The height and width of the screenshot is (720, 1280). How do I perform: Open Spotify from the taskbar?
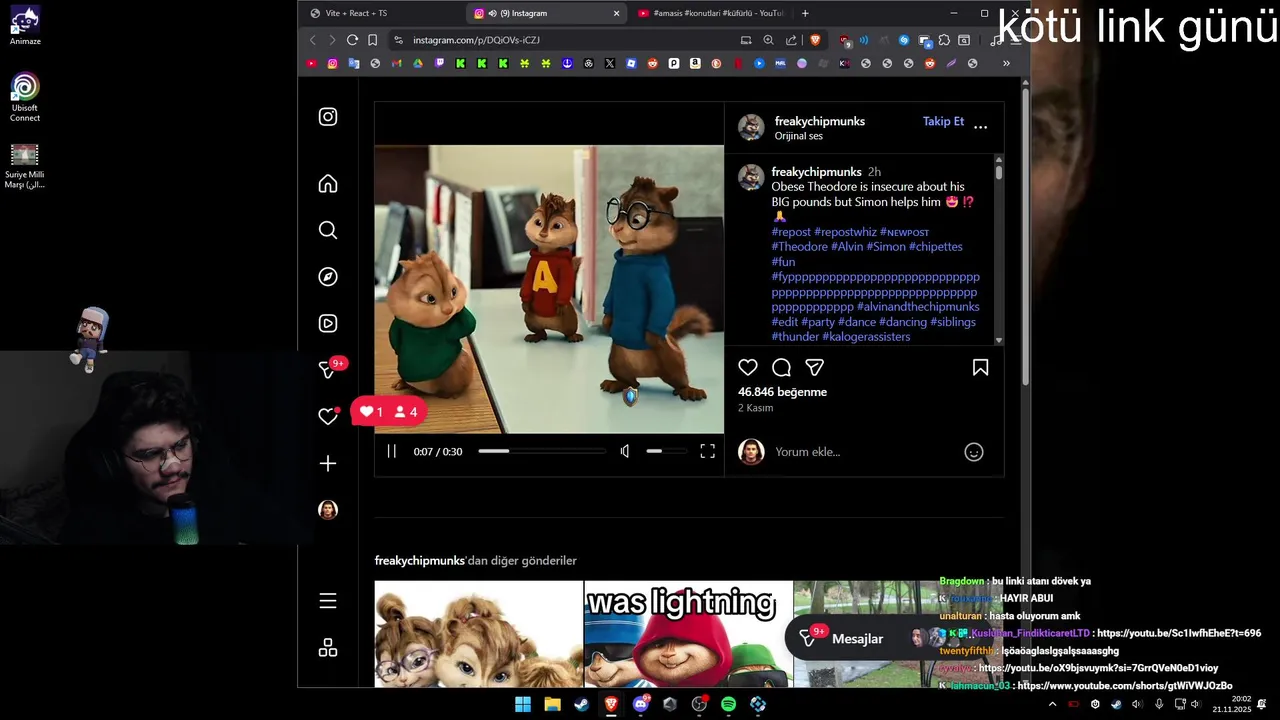(x=728, y=704)
